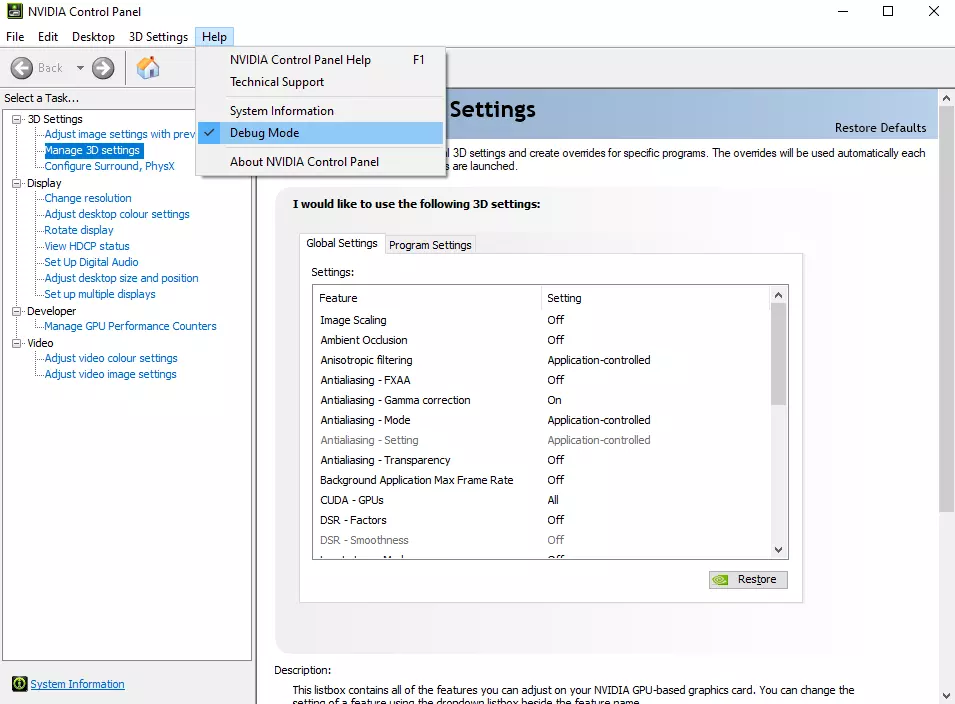Open the Desktop menu
Screen dimensions: 955x704
click(x=93, y=37)
